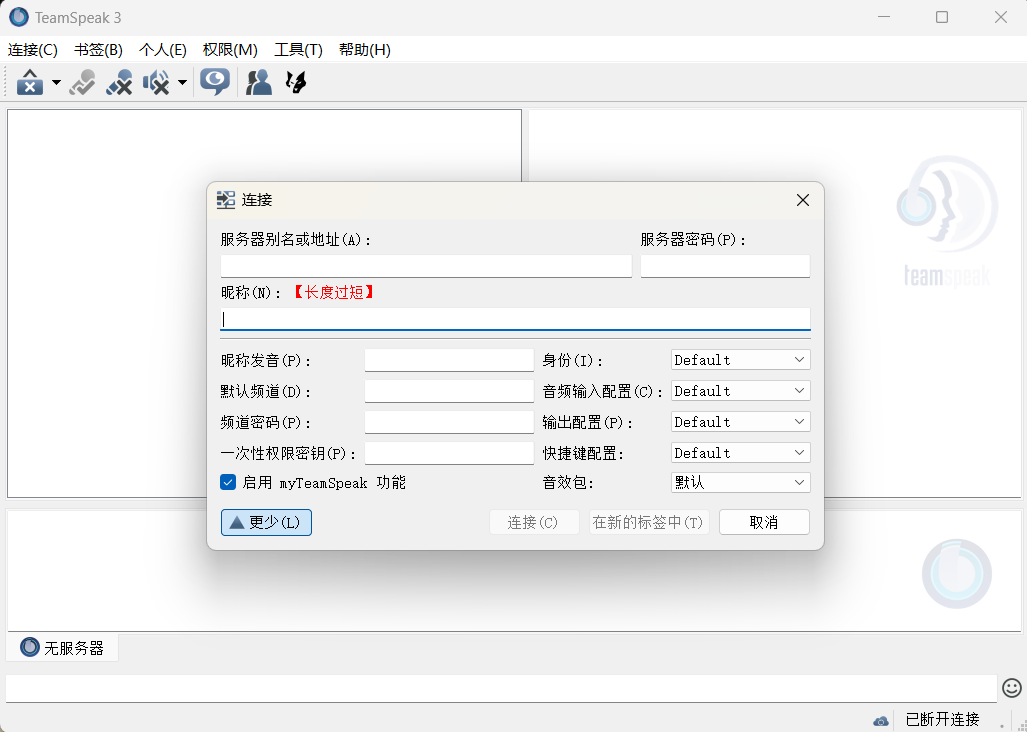Focus the 频道密码(P) input field
1027x732 pixels.
click(449, 422)
